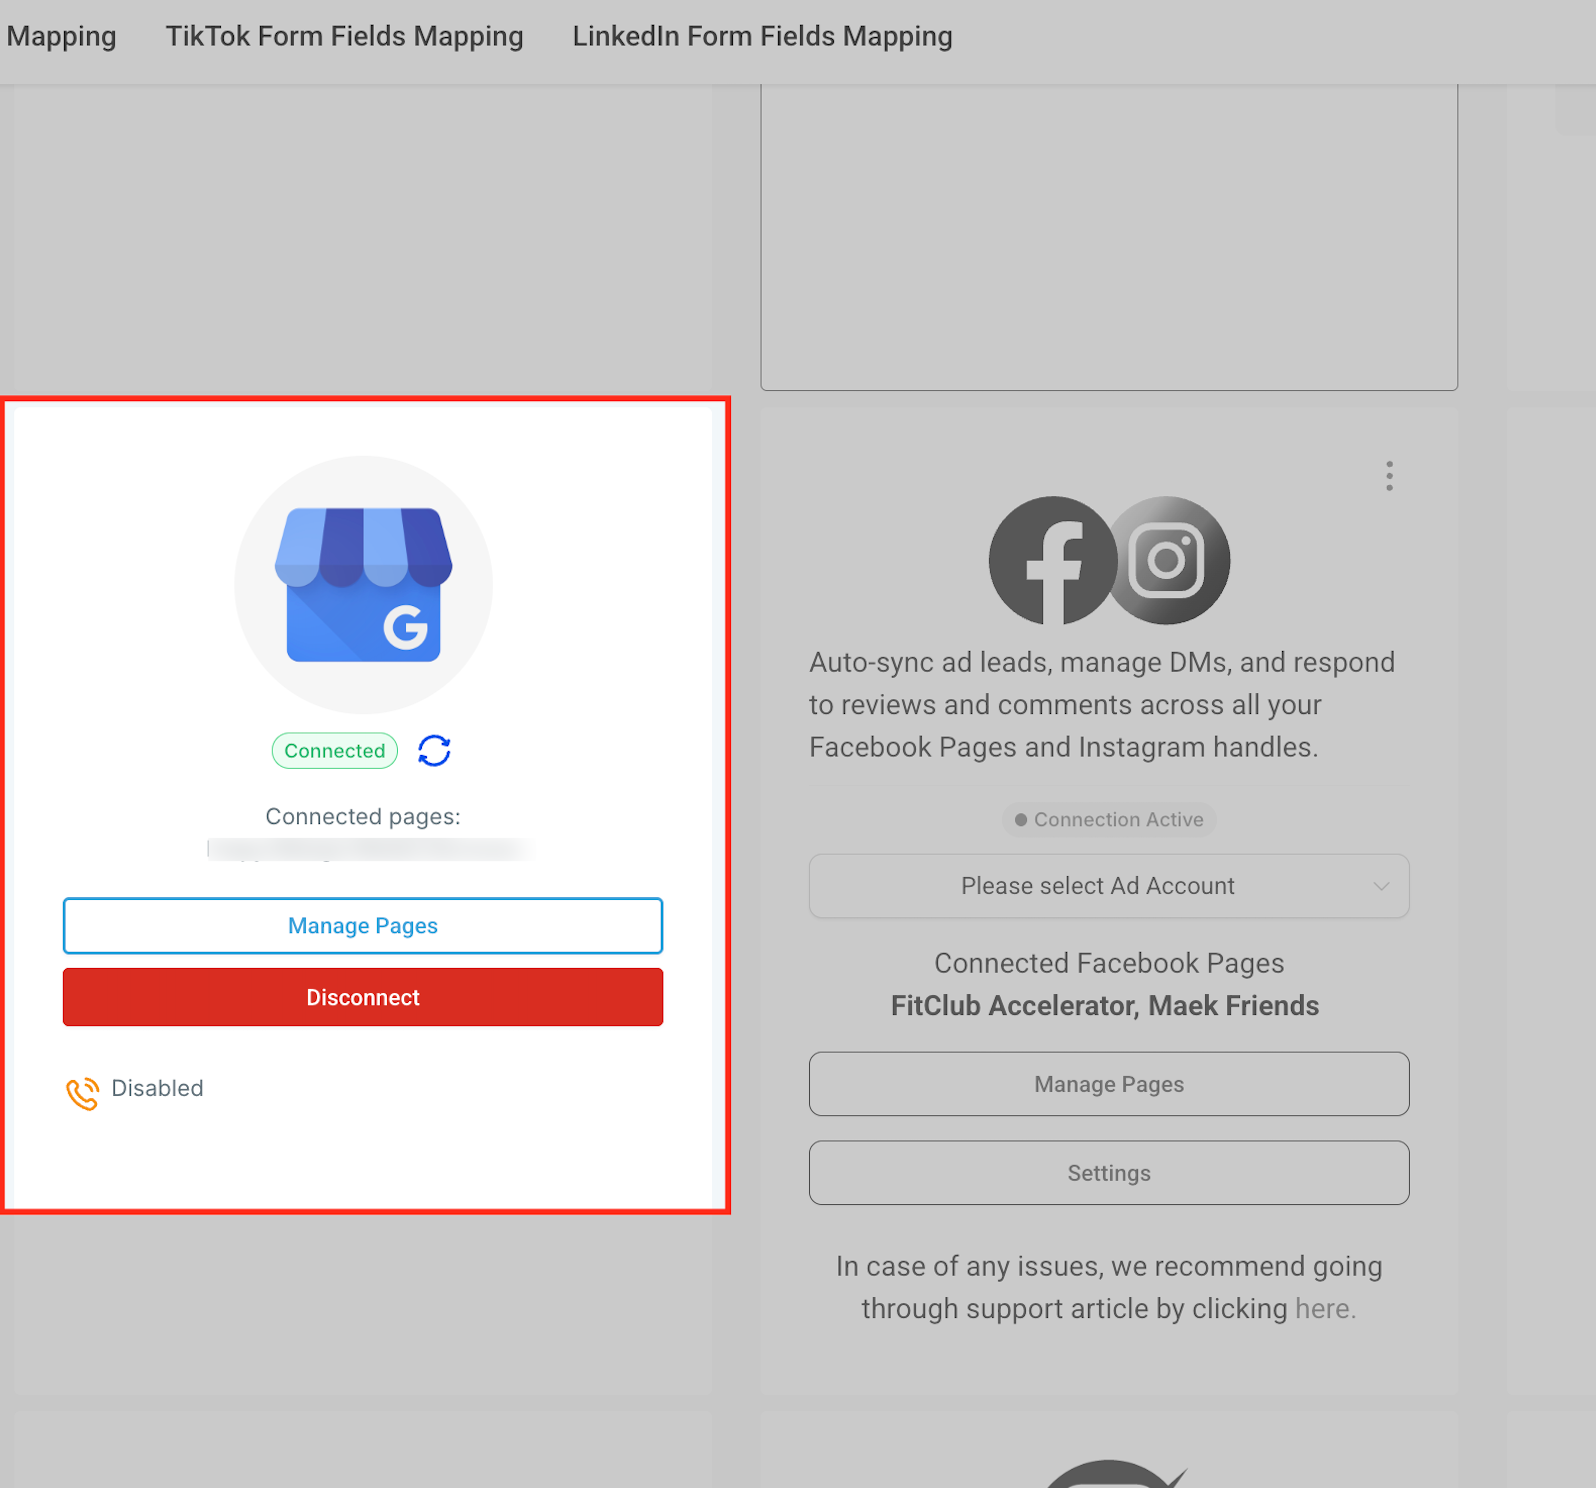Open the three-dot menu on Facebook card

click(x=1389, y=476)
